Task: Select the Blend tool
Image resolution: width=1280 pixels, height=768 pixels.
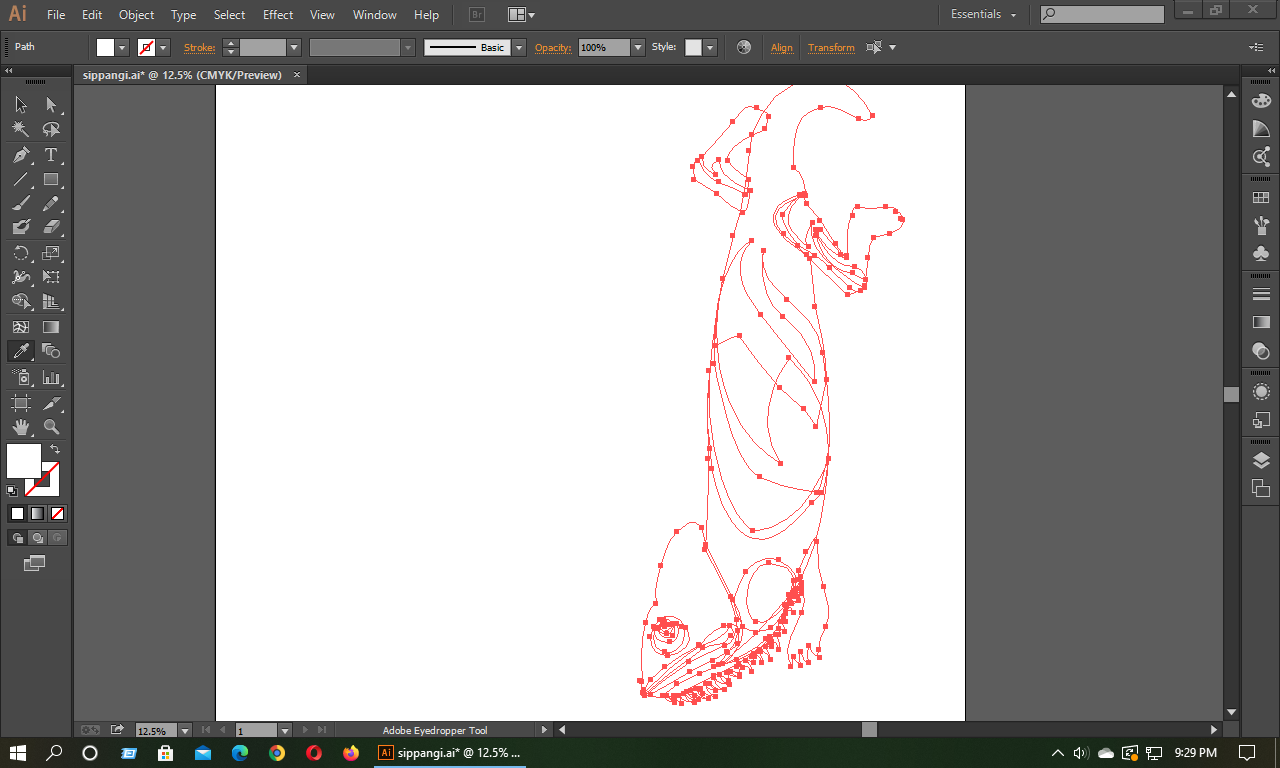Action: pyautogui.click(x=51, y=351)
